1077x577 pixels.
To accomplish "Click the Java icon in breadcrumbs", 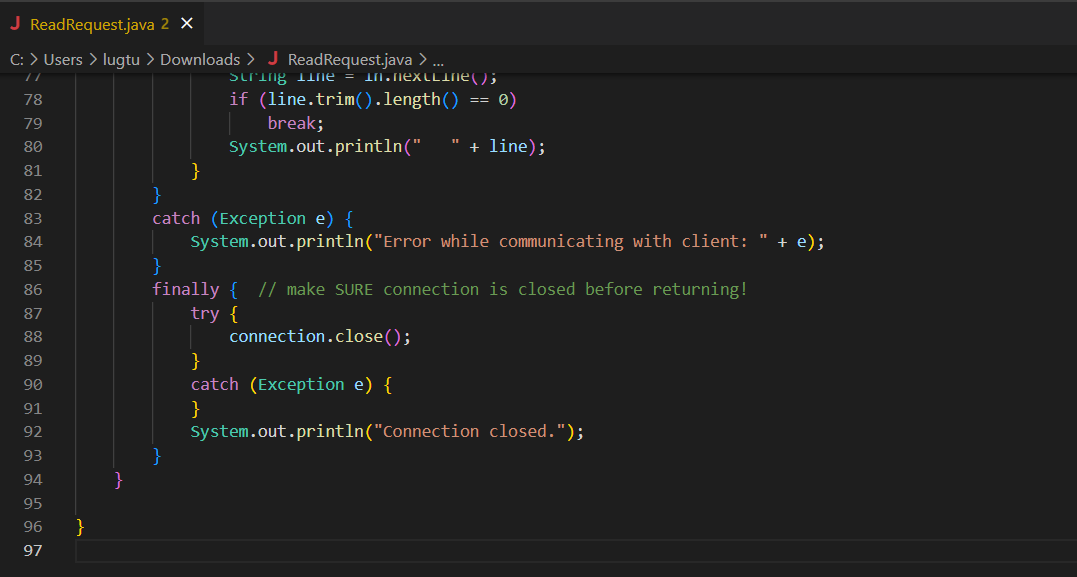I will click(273, 60).
